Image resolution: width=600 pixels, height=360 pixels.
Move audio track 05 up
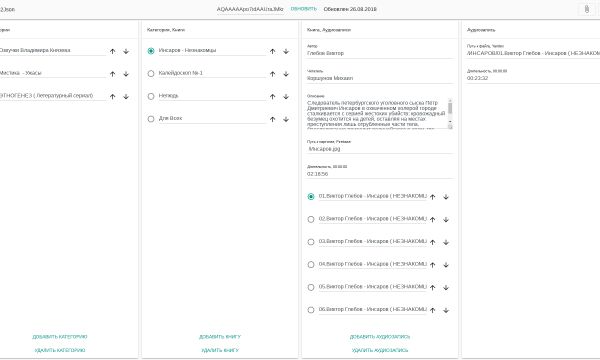tap(432, 288)
